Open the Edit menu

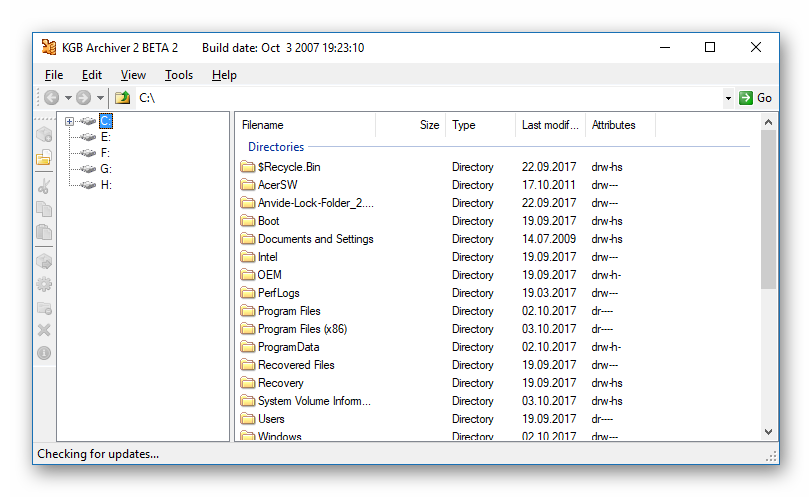pyautogui.click(x=92, y=75)
